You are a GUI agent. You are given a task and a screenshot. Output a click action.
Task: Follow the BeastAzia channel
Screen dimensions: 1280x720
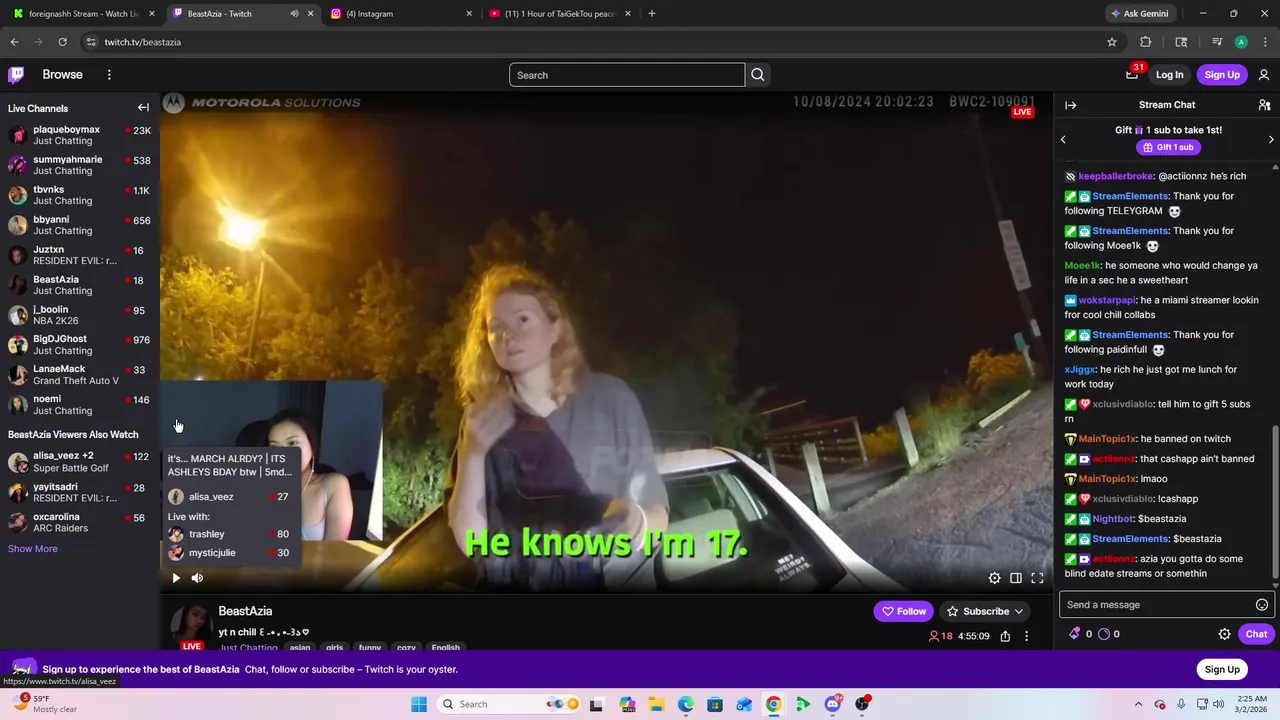904,611
